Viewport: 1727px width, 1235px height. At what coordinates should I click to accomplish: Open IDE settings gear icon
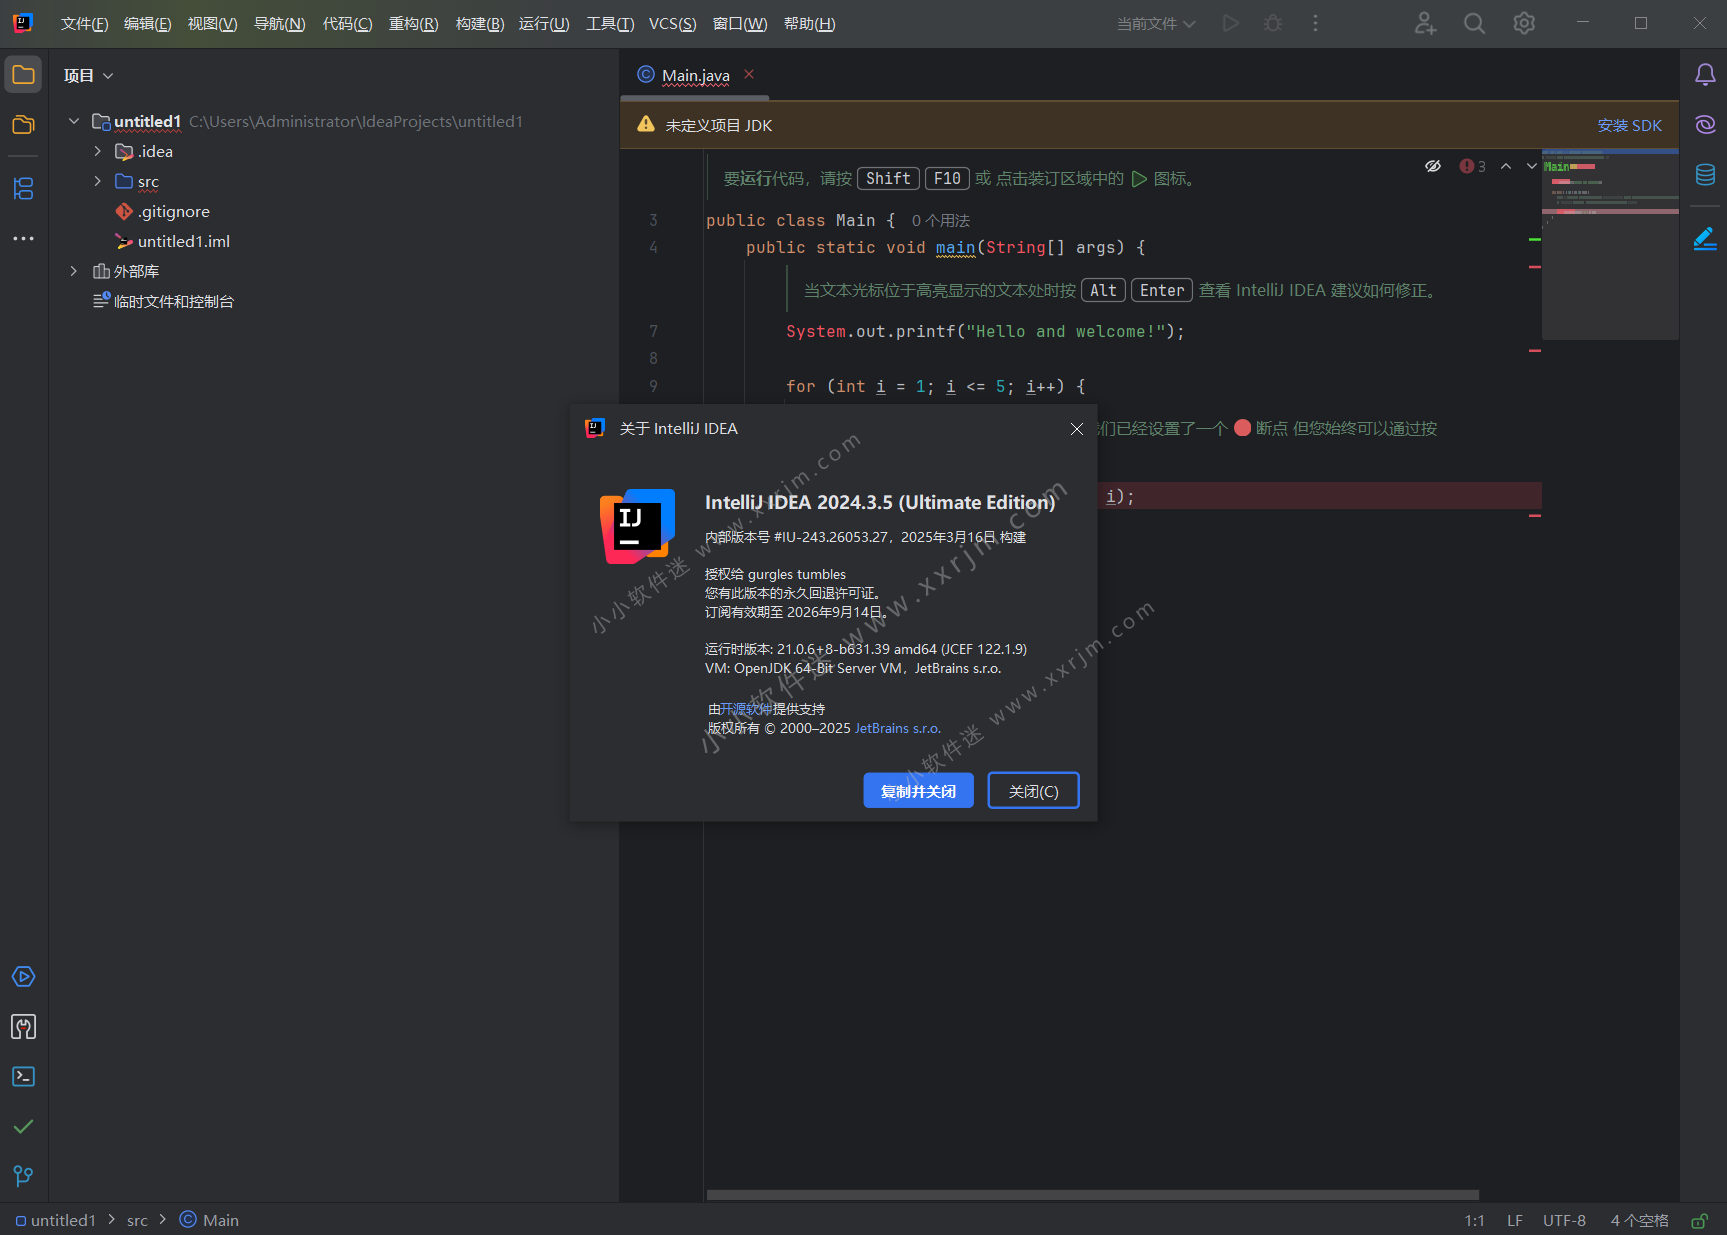1524,23
